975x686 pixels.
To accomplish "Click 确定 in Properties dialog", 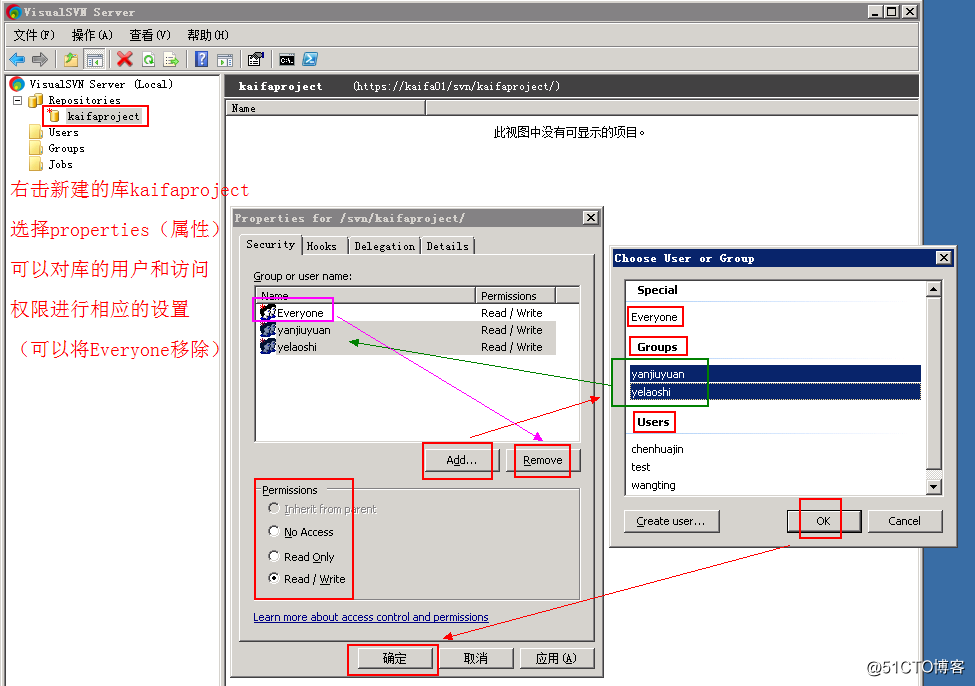I will [394, 658].
